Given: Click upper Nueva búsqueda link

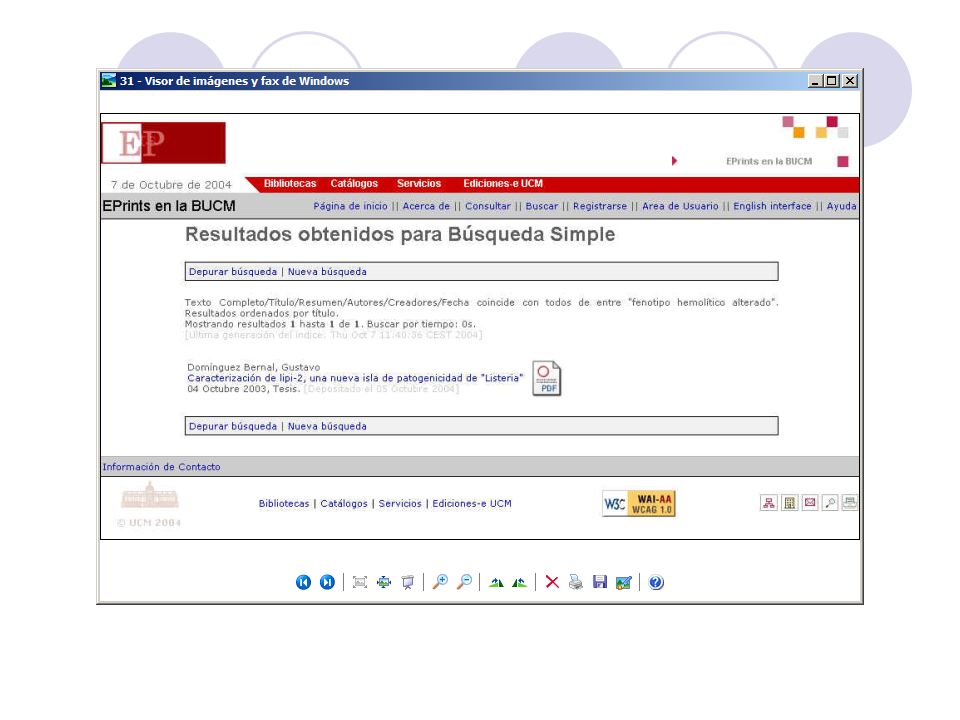Looking at the screenshot, I should (x=327, y=272).
